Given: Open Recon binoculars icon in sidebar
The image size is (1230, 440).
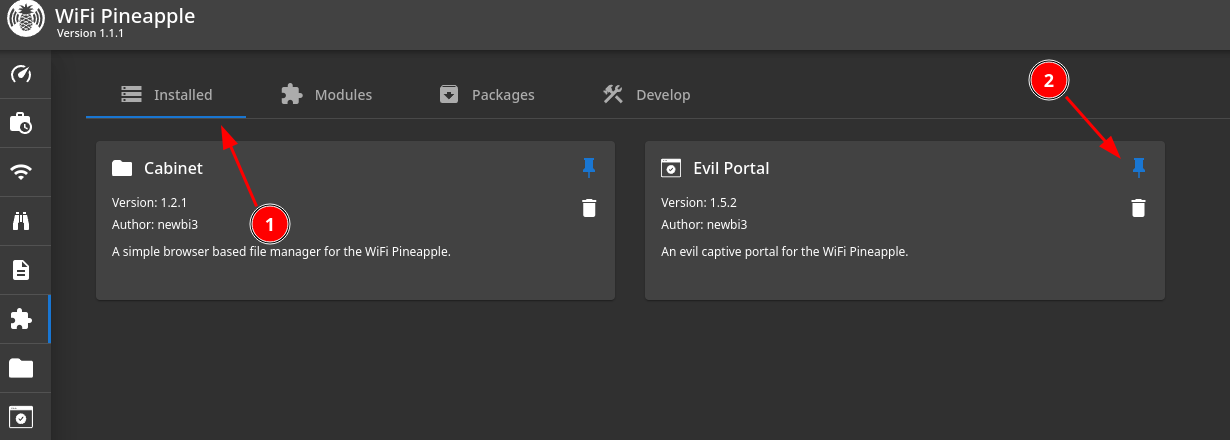Looking at the screenshot, I should (x=21, y=221).
